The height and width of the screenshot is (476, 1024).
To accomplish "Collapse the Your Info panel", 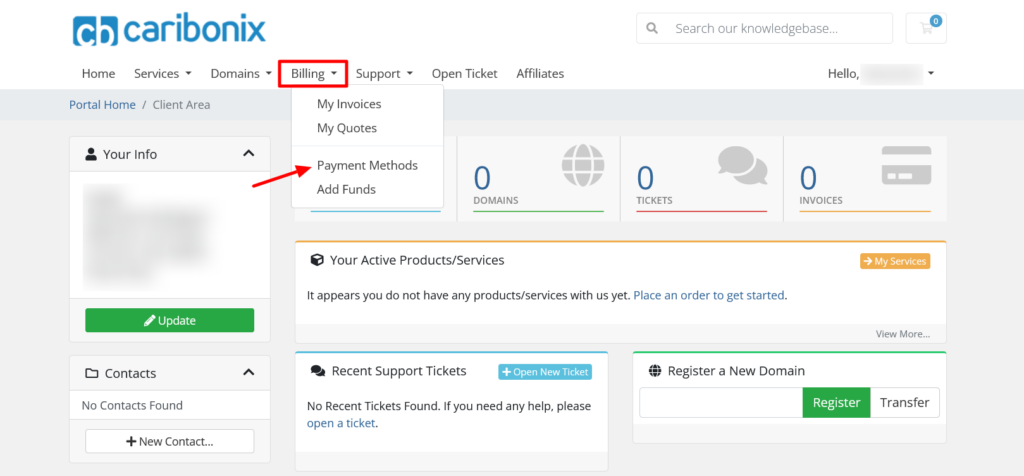I will click(248, 154).
